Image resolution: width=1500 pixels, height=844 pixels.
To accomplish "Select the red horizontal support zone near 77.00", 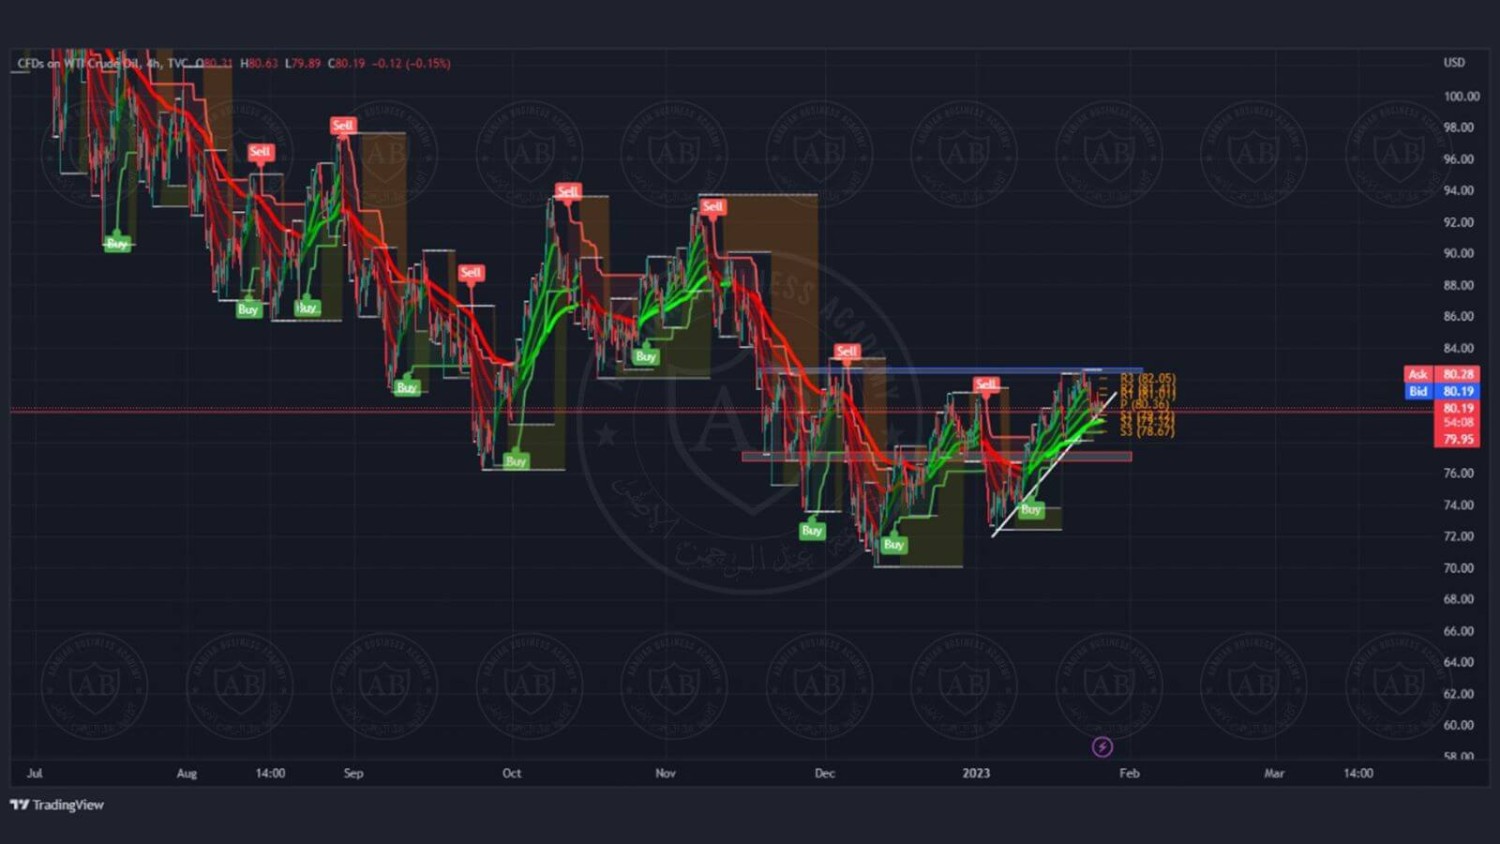I will [937, 456].
